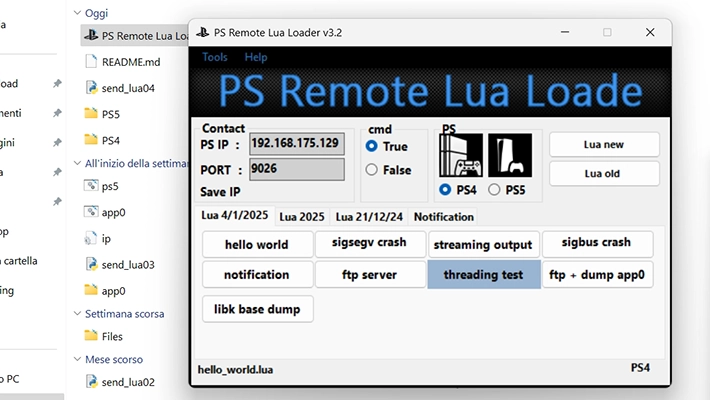Choose the PS5 radio option
The height and width of the screenshot is (400, 710).
494,189
